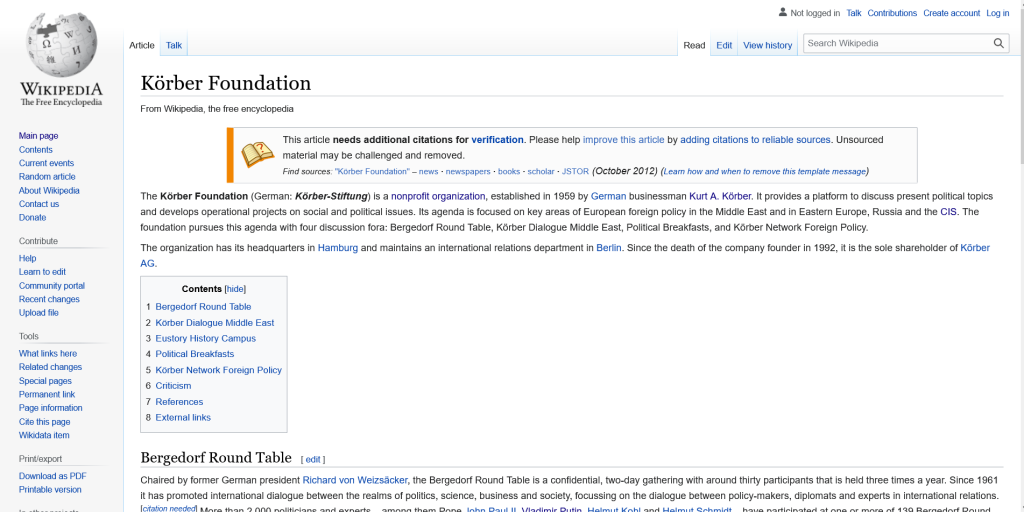Image resolution: width=1024 pixels, height=513 pixels.
Task: Open Current events in the sidebar
Action: coord(46,163)
